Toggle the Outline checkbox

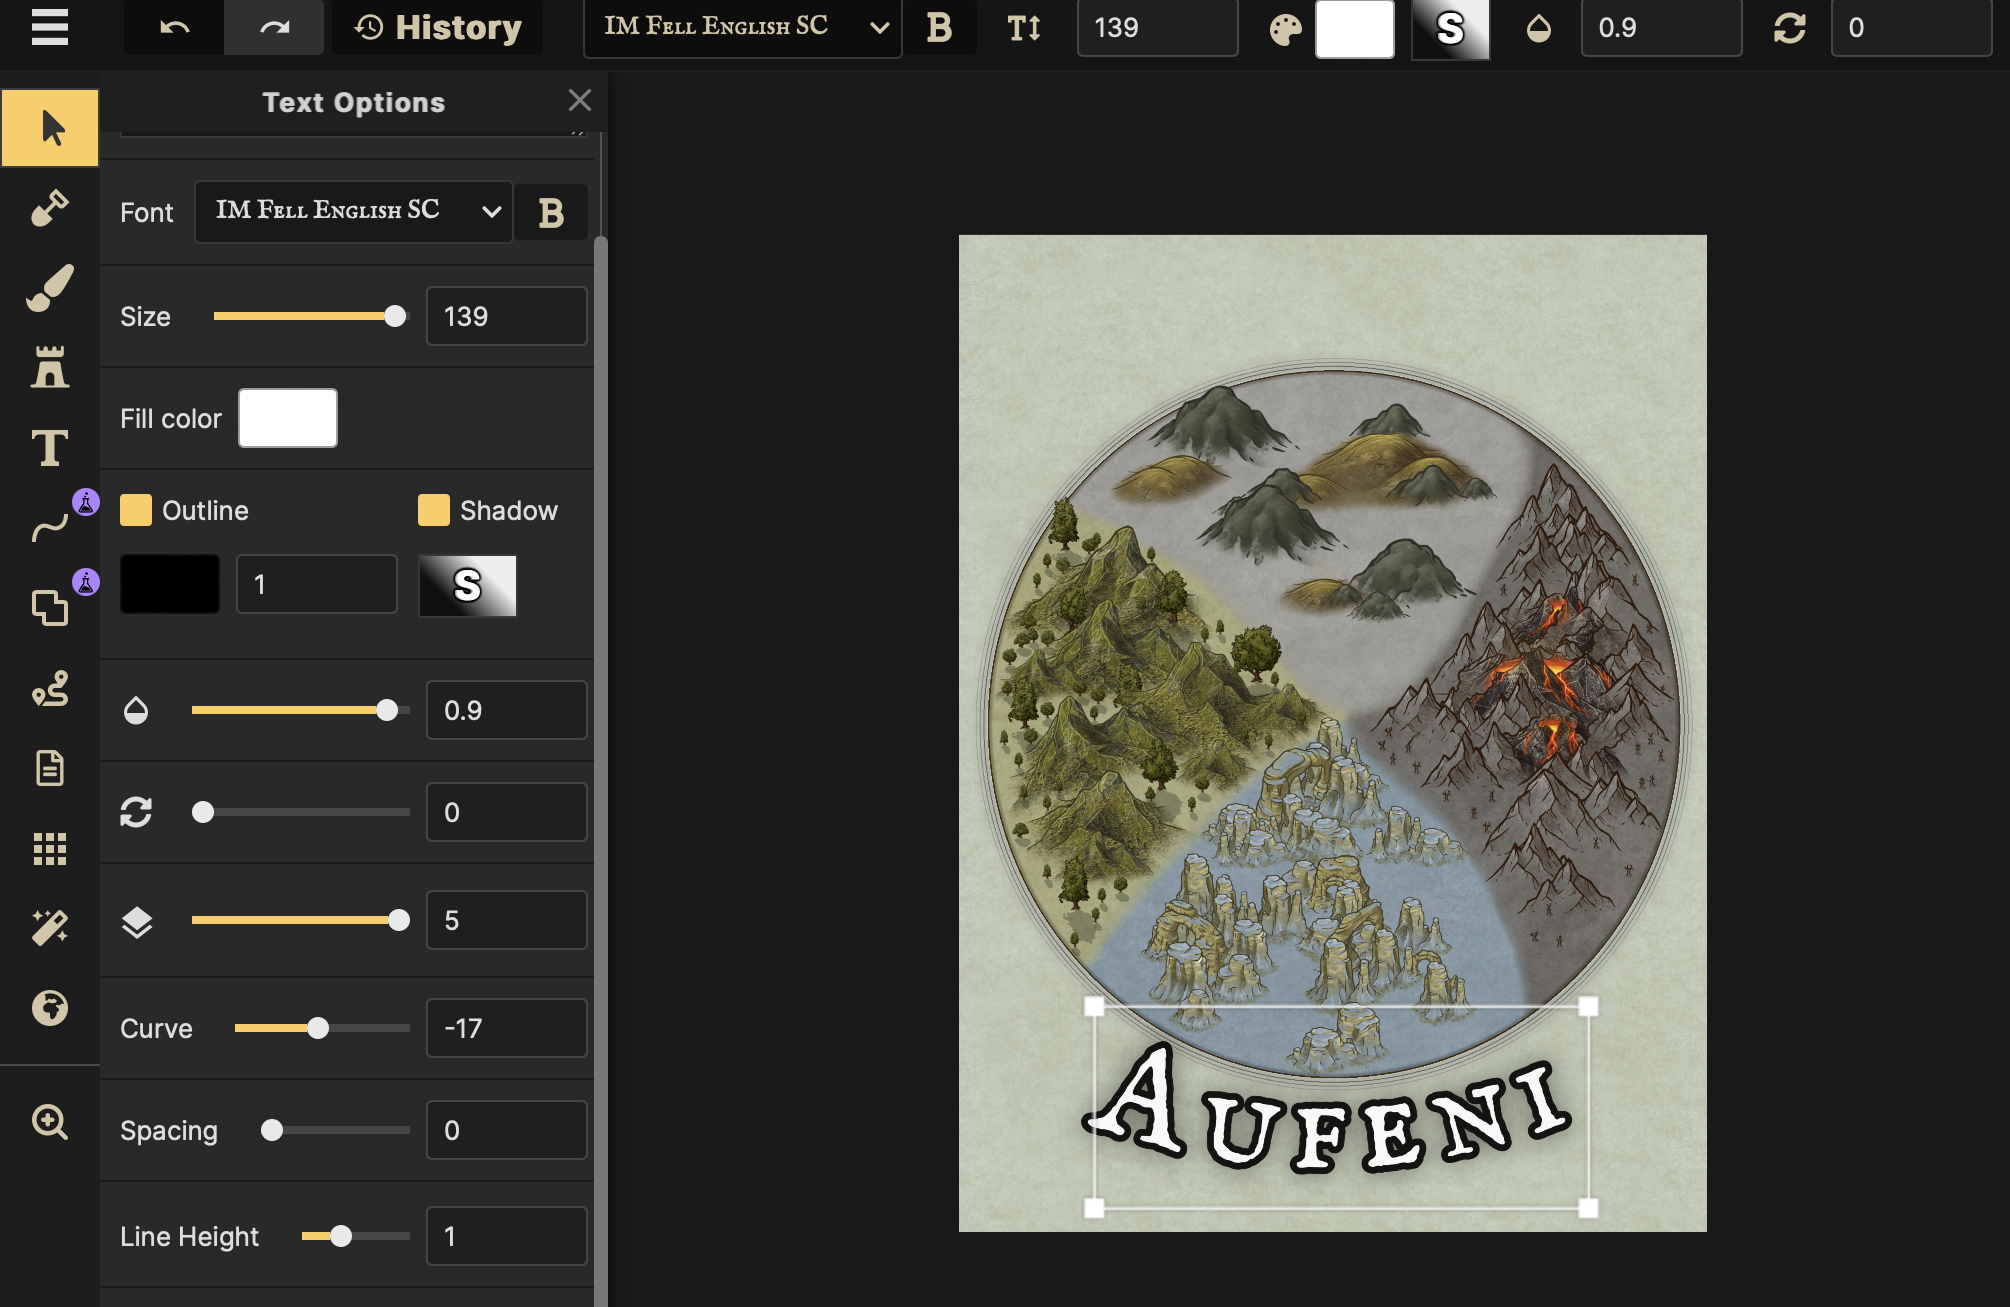click(136, 510)
